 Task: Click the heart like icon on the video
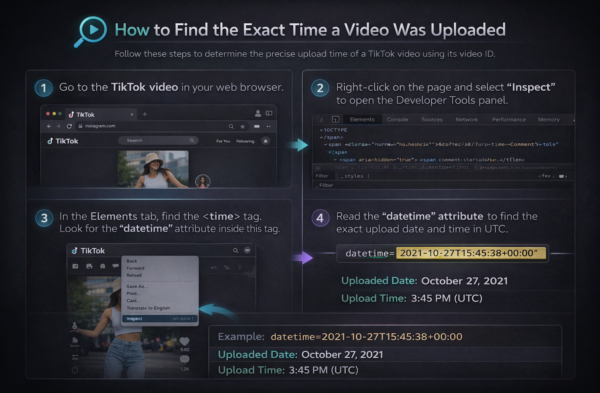click(x=184, y=341)
